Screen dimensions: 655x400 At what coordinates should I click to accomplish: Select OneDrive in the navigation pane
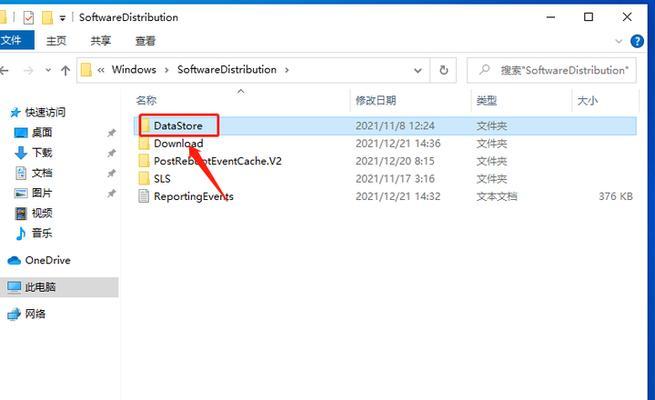click(x=47, y=260)
